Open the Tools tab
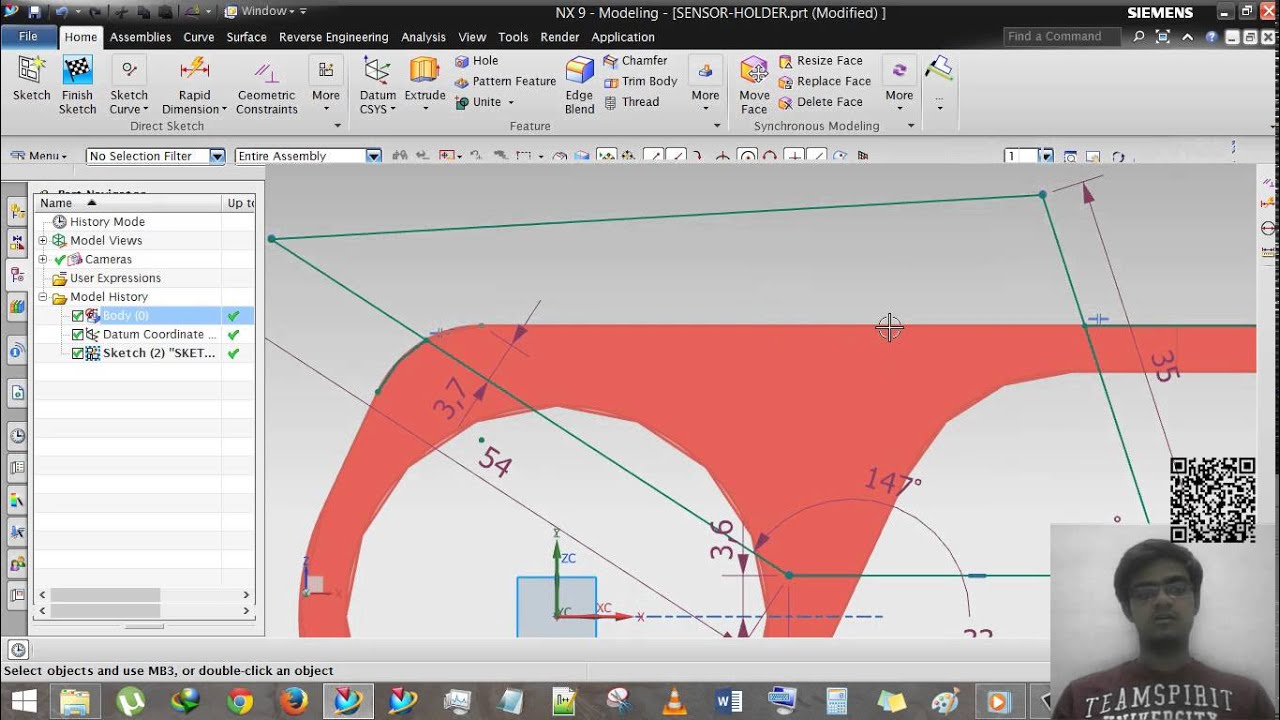 tap(513, 37)
